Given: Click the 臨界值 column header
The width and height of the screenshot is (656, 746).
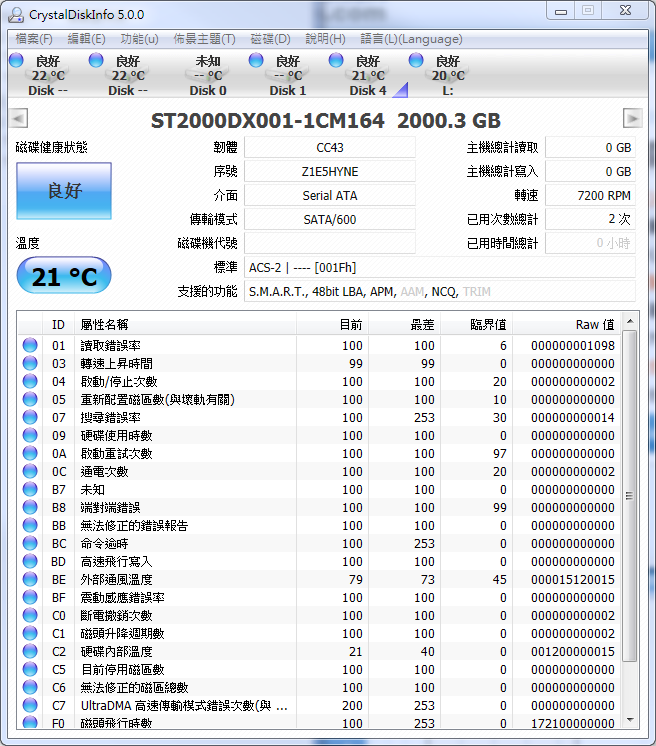Looking at the screenshot, I should point(476,324).
